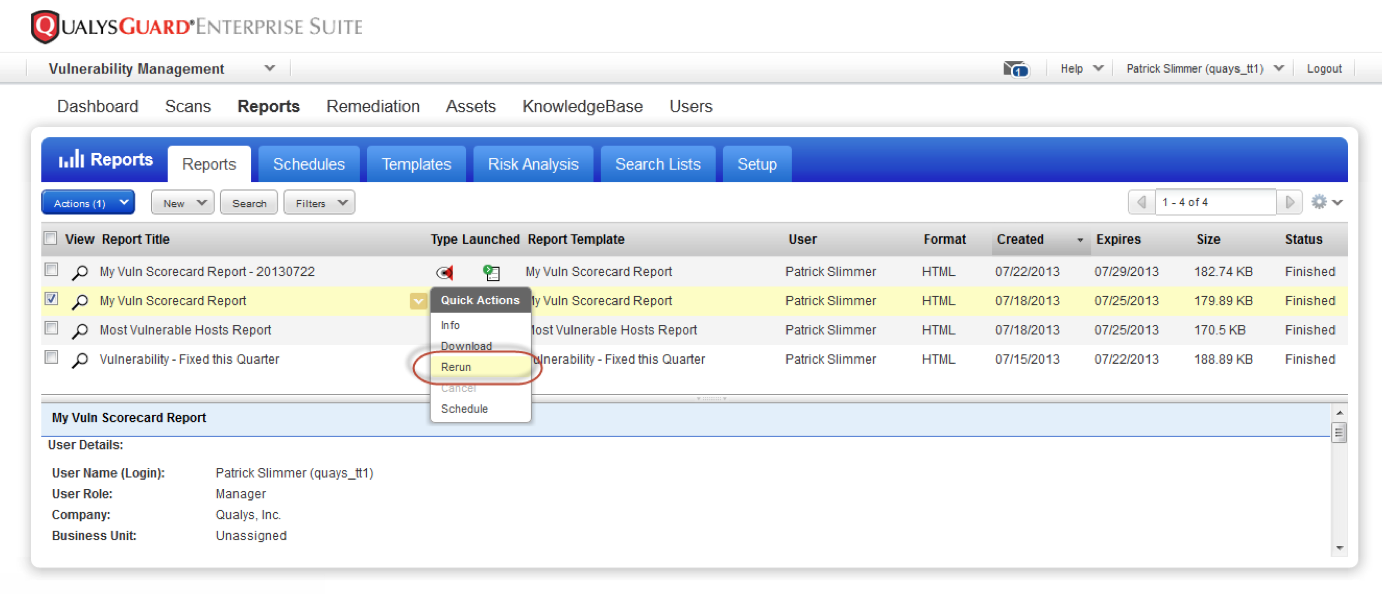
Task: Click the Search button
Action: [249, 203]
